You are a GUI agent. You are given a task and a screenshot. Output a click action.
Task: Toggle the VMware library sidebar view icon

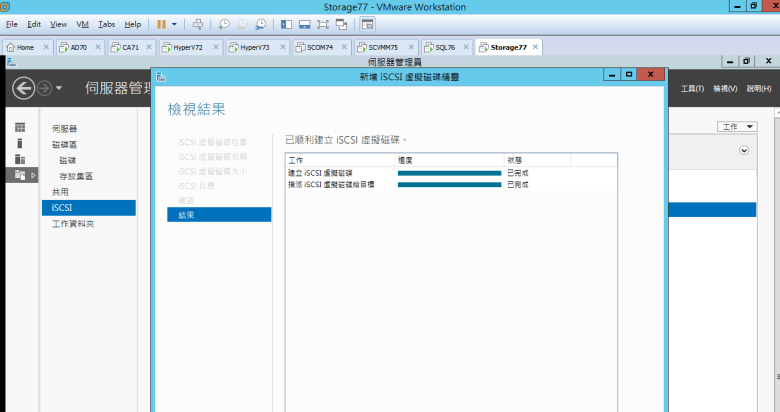pyautogui.click(x=286, y=23)
